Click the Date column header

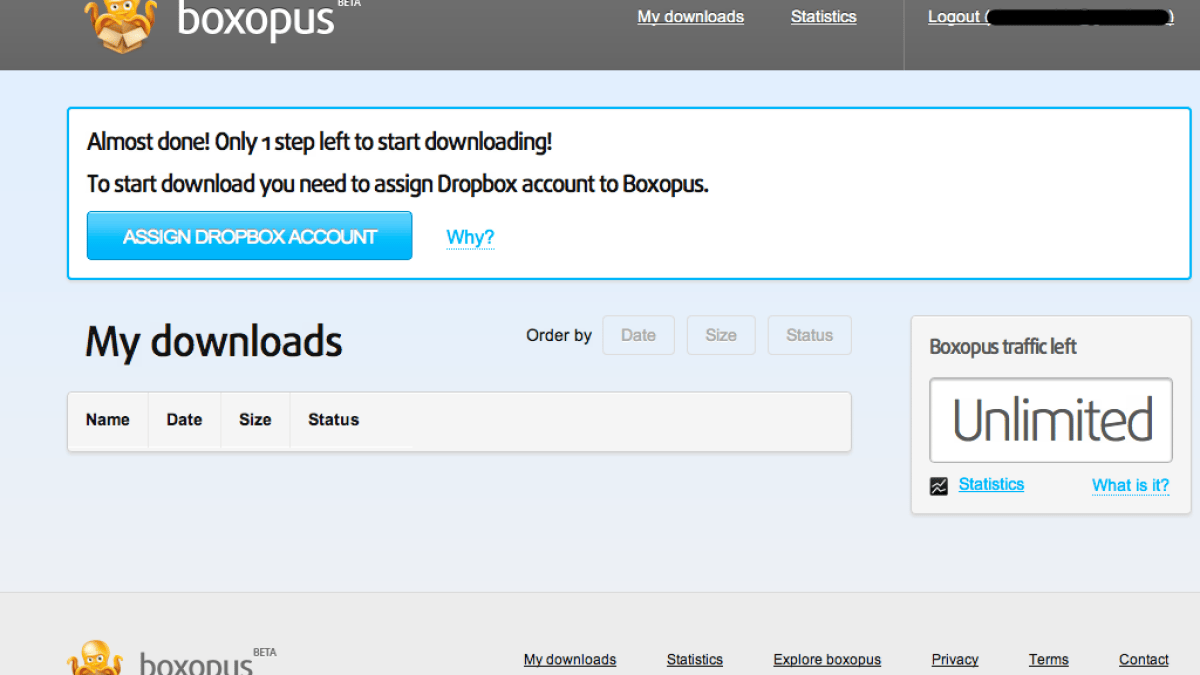tap(185, 420)
